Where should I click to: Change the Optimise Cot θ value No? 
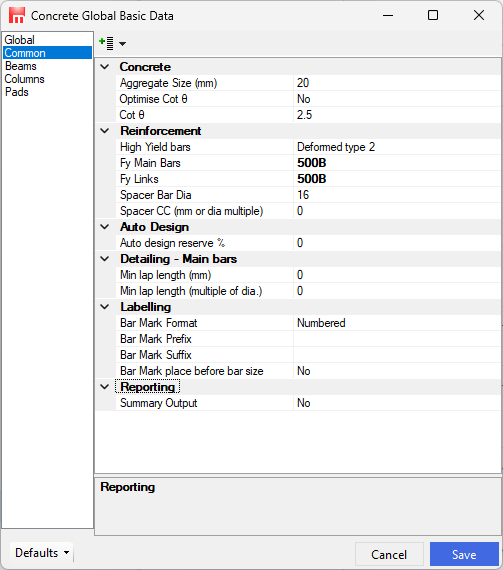pos(397,99)
